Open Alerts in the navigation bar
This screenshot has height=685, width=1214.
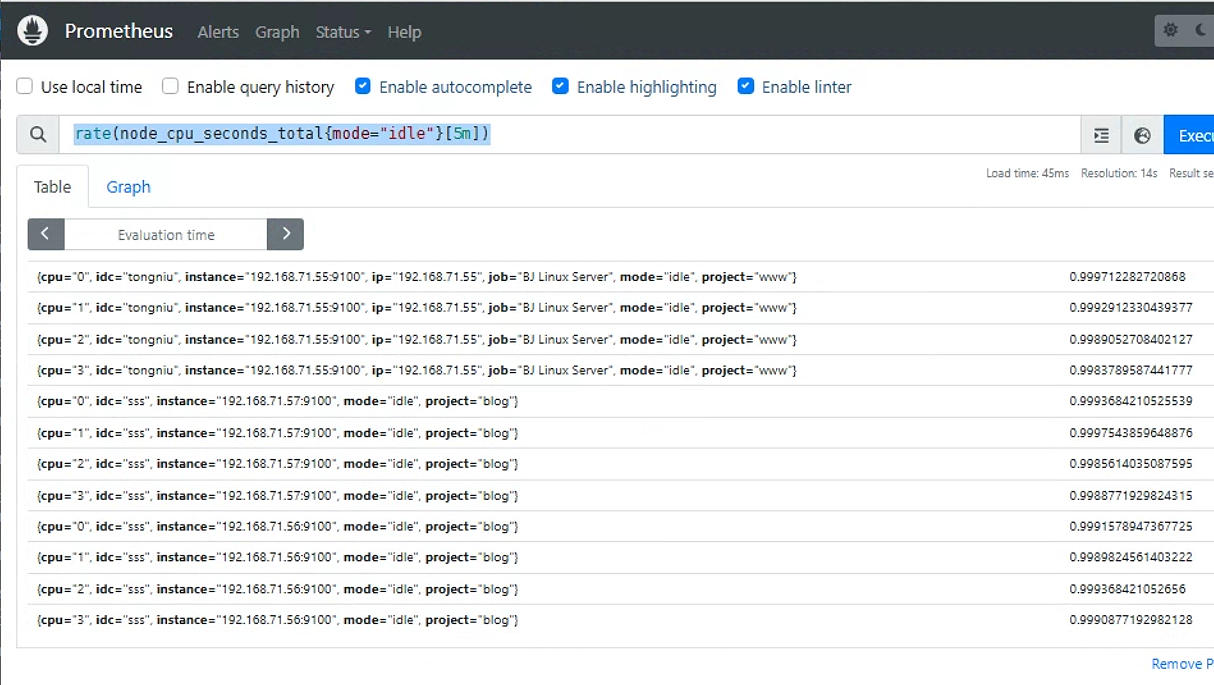click(x=218, y=32)
